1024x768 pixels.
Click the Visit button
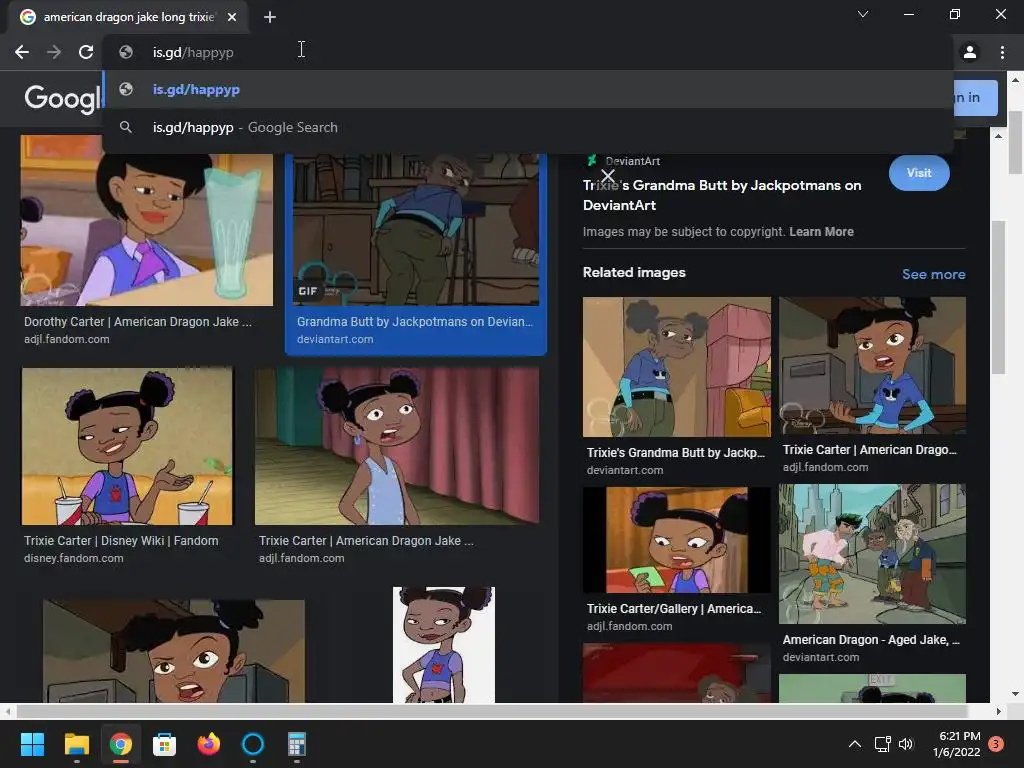tap(919, 173)
